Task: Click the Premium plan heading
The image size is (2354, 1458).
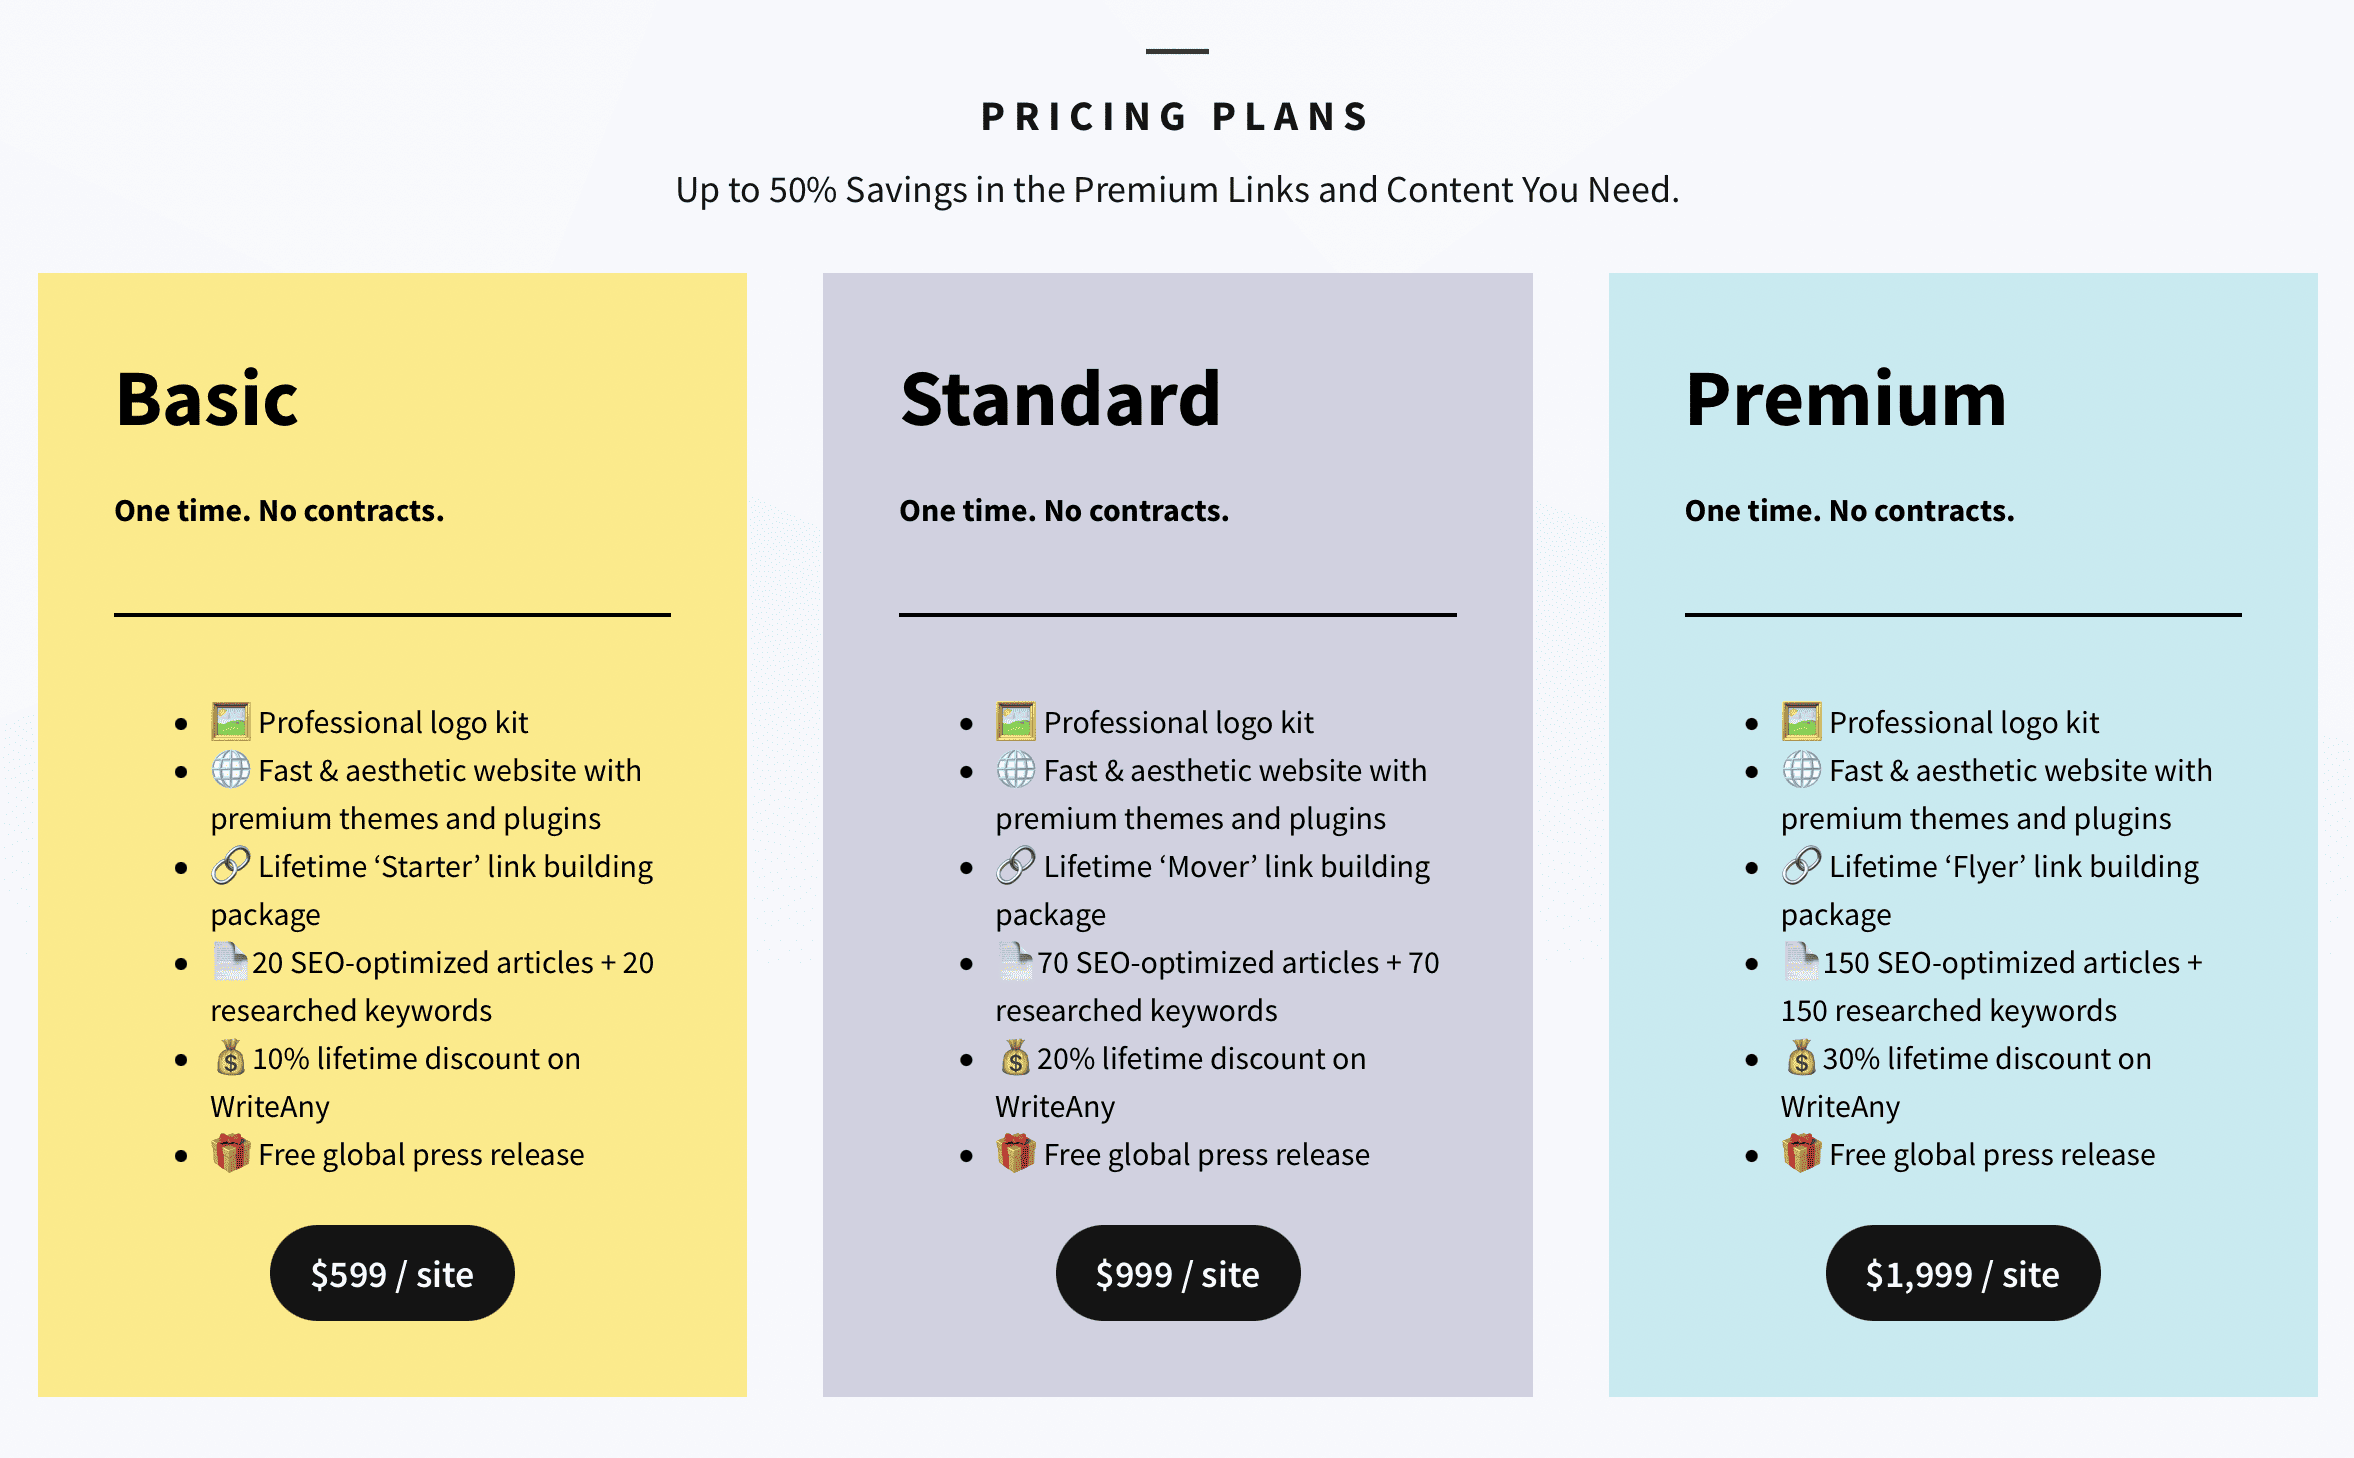Action: click(1845, 399)
